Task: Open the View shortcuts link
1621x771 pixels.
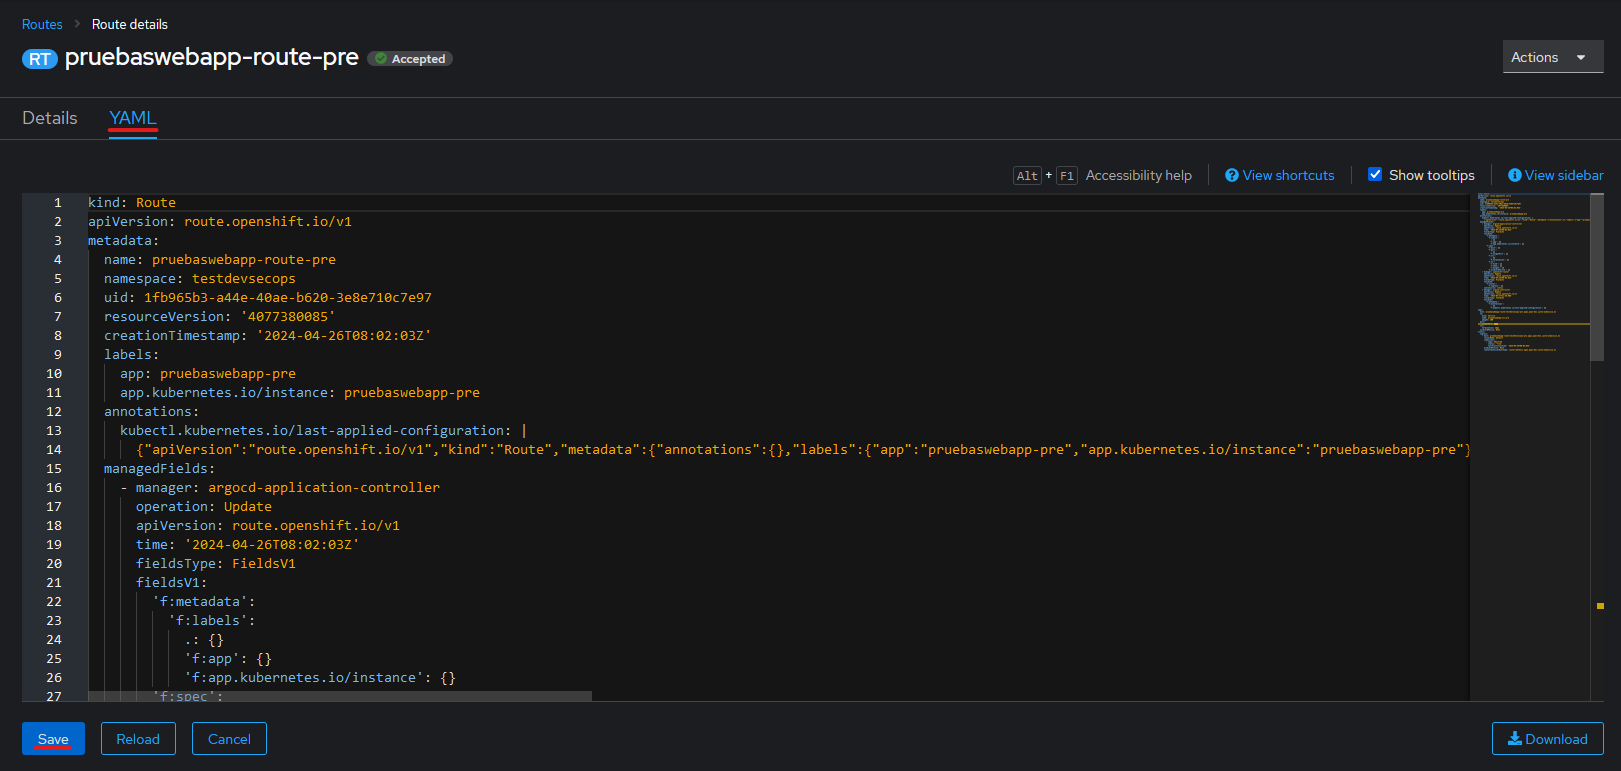Action: [x=1288, y=175]
